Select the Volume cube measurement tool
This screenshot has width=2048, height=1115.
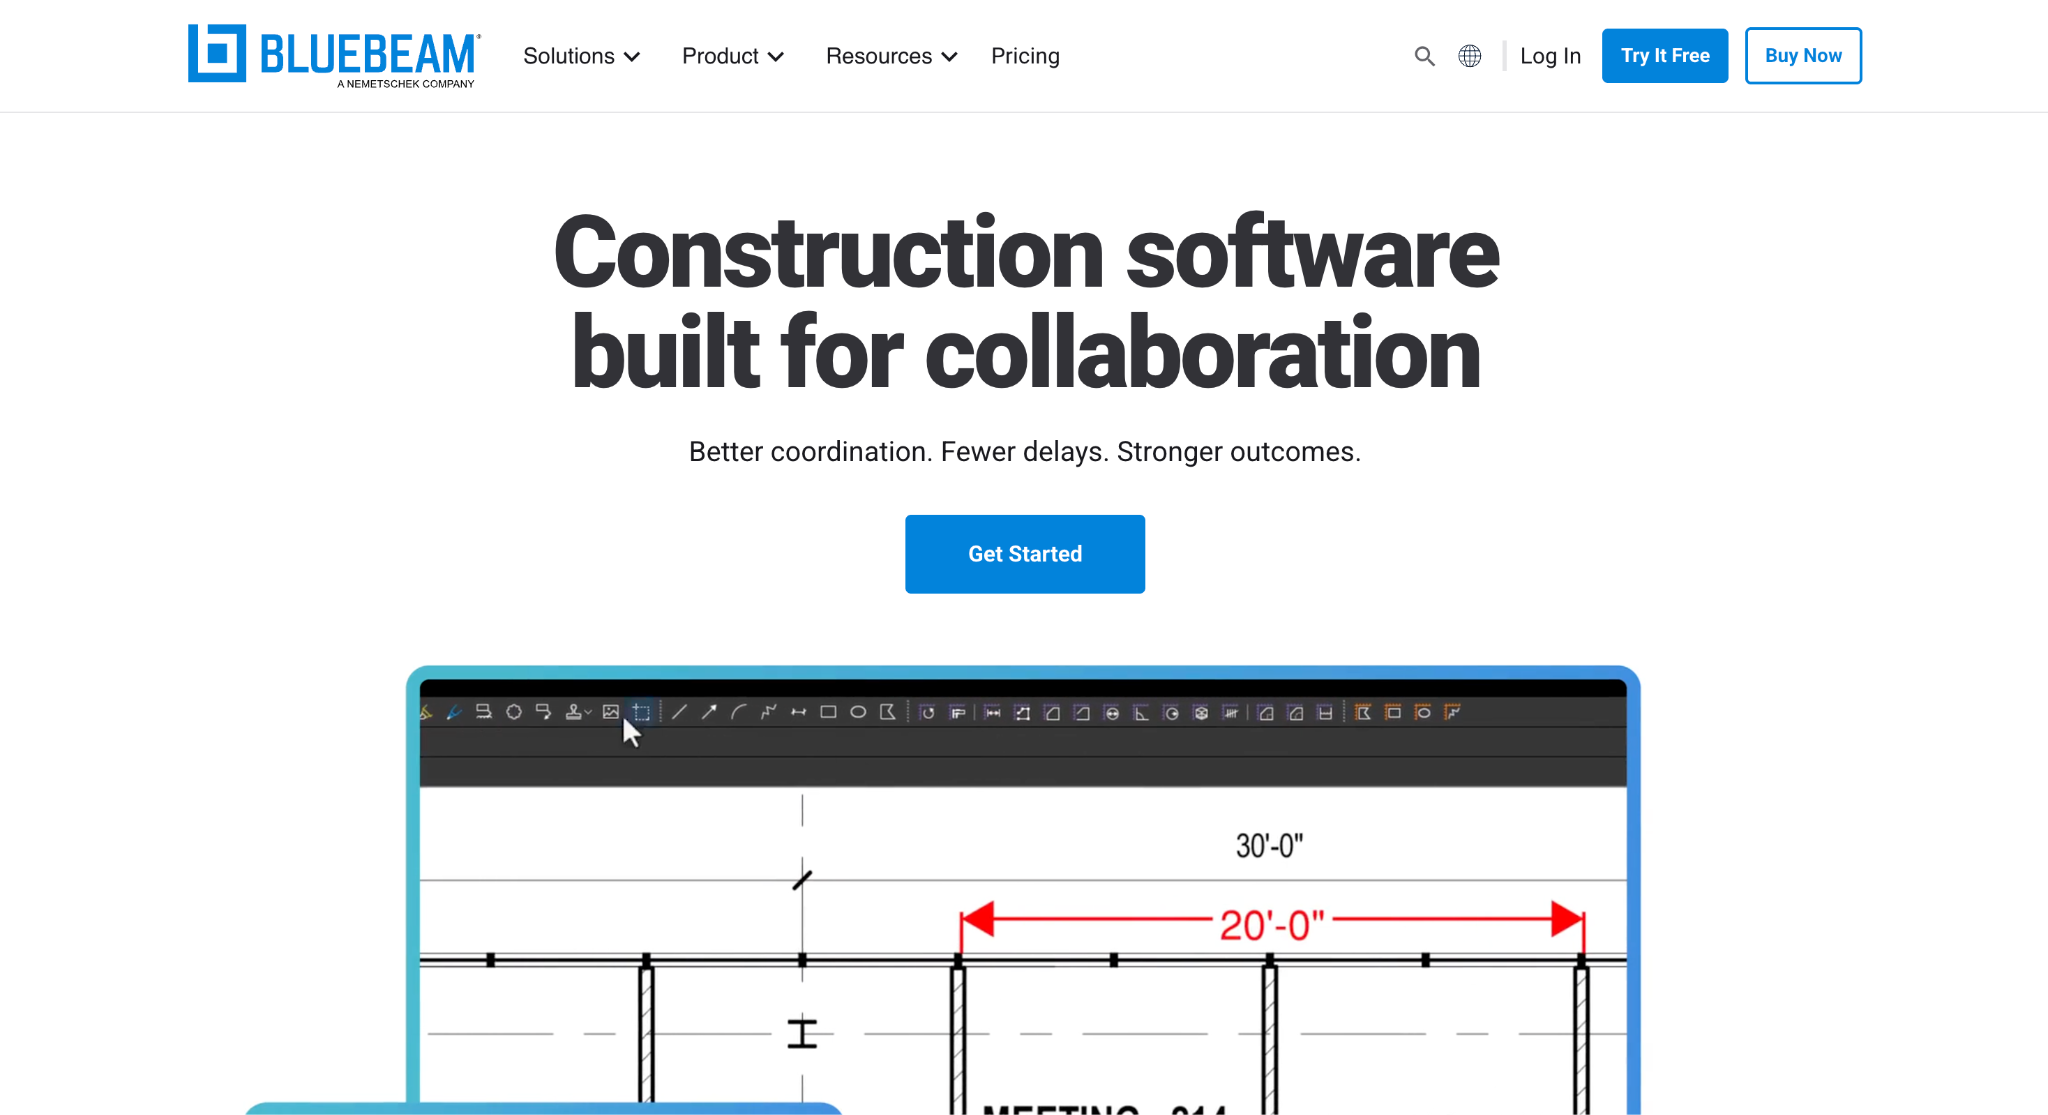[1201, 713]
